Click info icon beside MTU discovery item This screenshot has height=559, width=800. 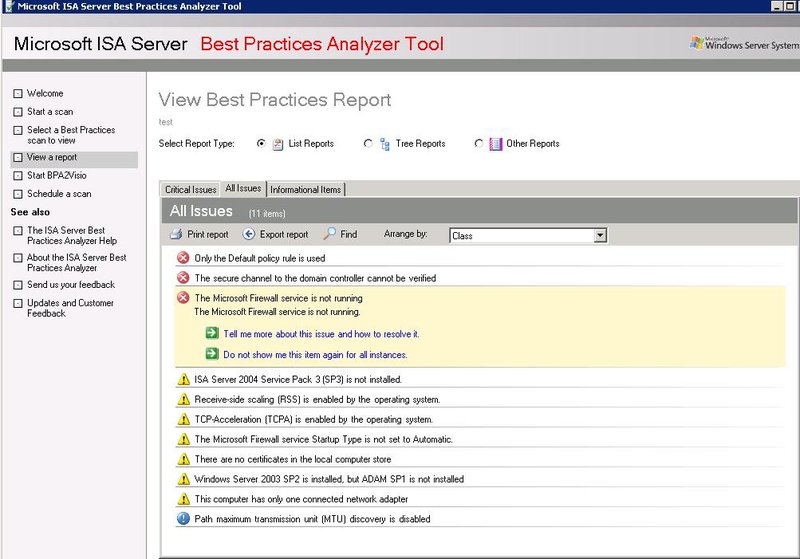[183, 519]
